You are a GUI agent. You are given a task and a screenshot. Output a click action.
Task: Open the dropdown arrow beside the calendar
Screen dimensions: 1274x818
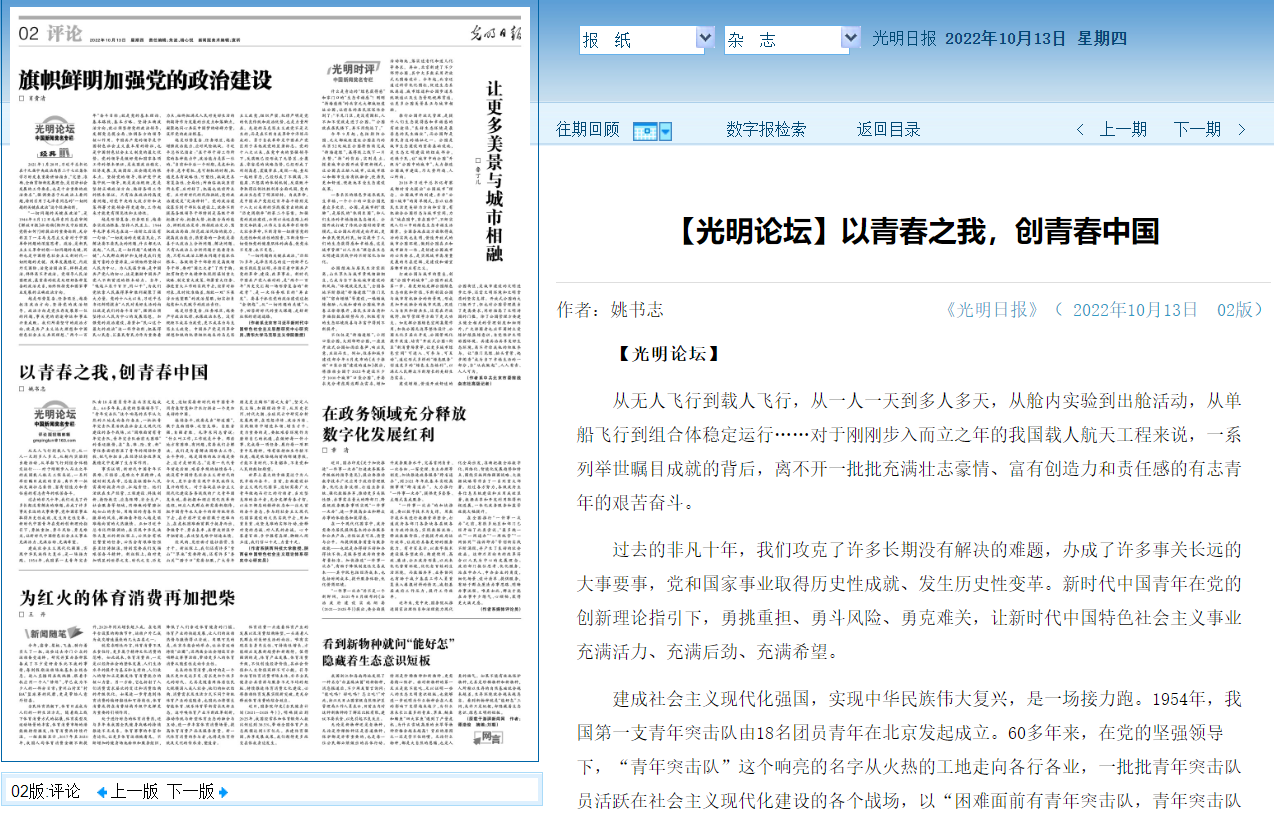[x=665, y=131]
